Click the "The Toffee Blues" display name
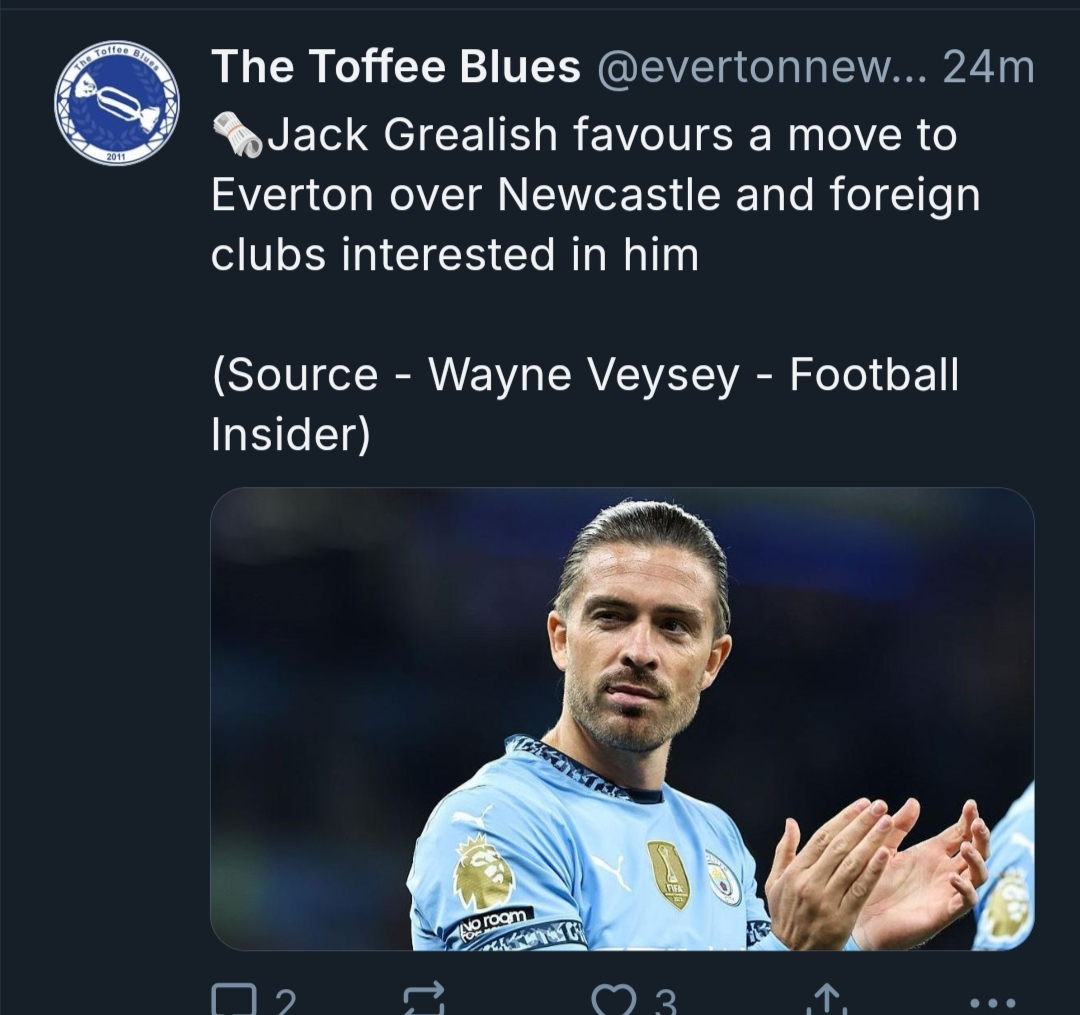 [x=396, y=68]
